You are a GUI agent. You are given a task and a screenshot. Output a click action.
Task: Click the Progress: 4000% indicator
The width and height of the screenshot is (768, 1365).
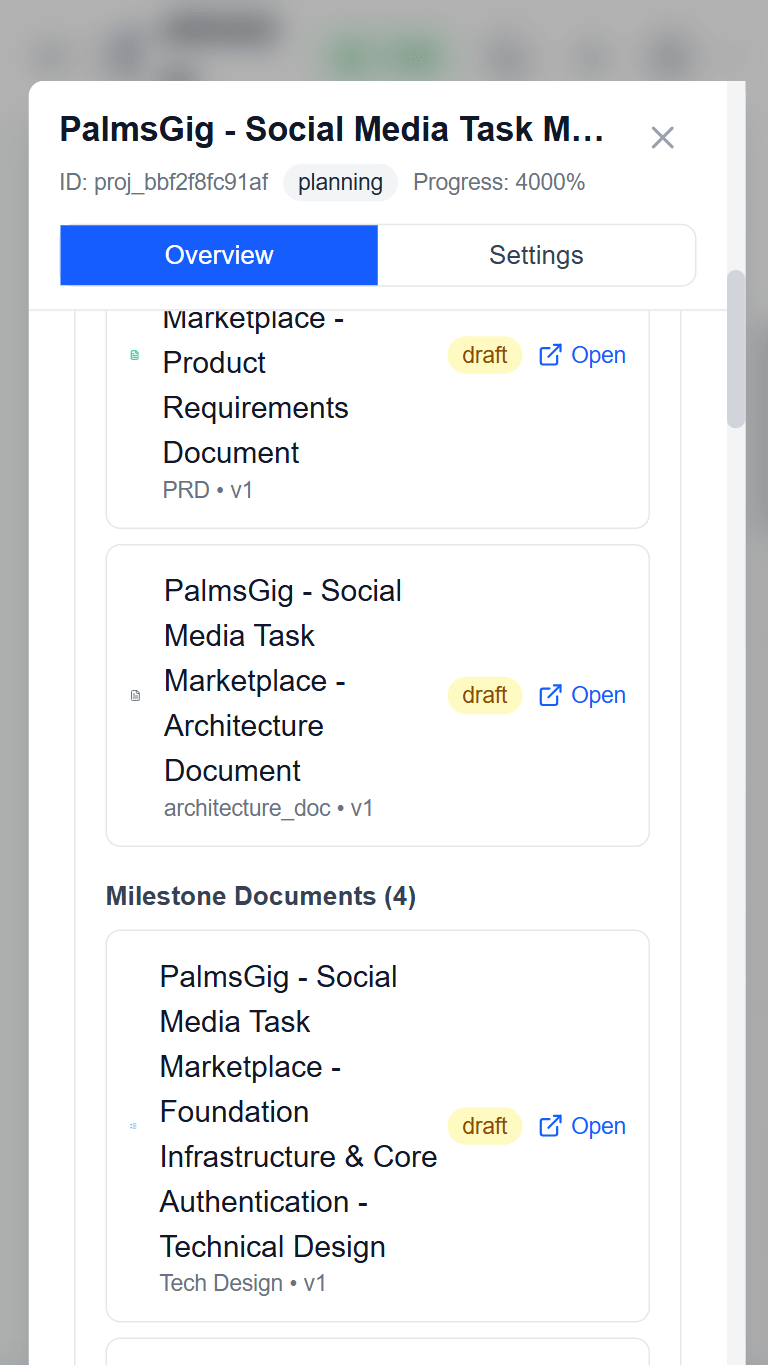coord(499,183)
